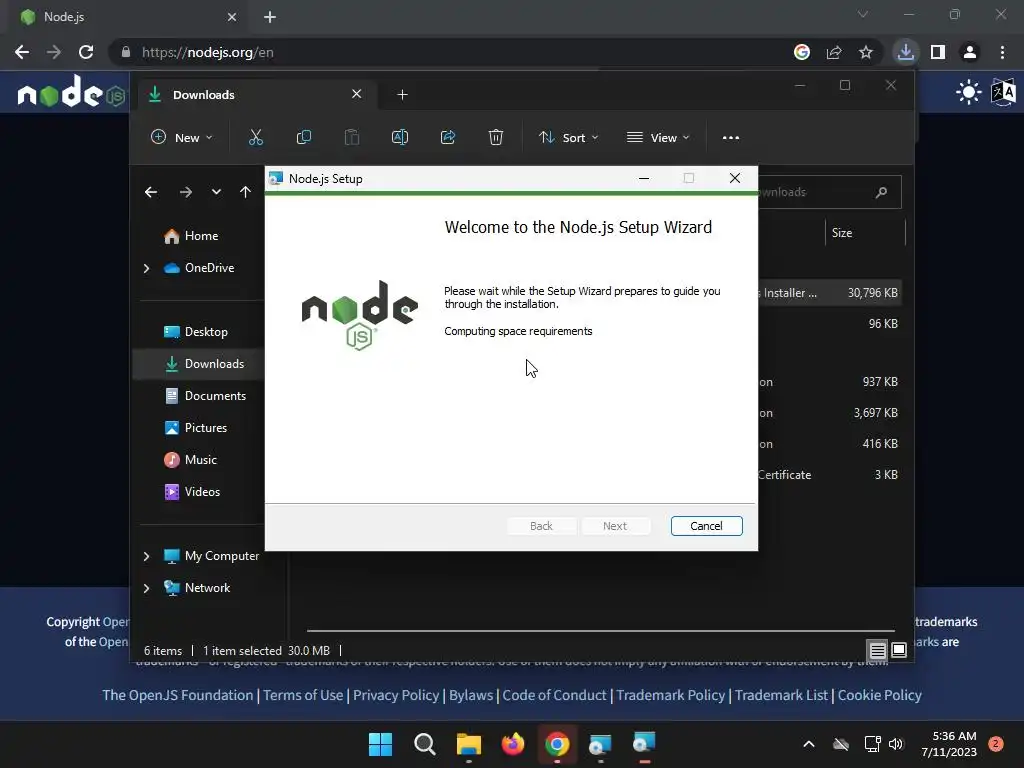
Task: Toggle the Node.js site light/dark theme sun icon
Action: (968, 92)
